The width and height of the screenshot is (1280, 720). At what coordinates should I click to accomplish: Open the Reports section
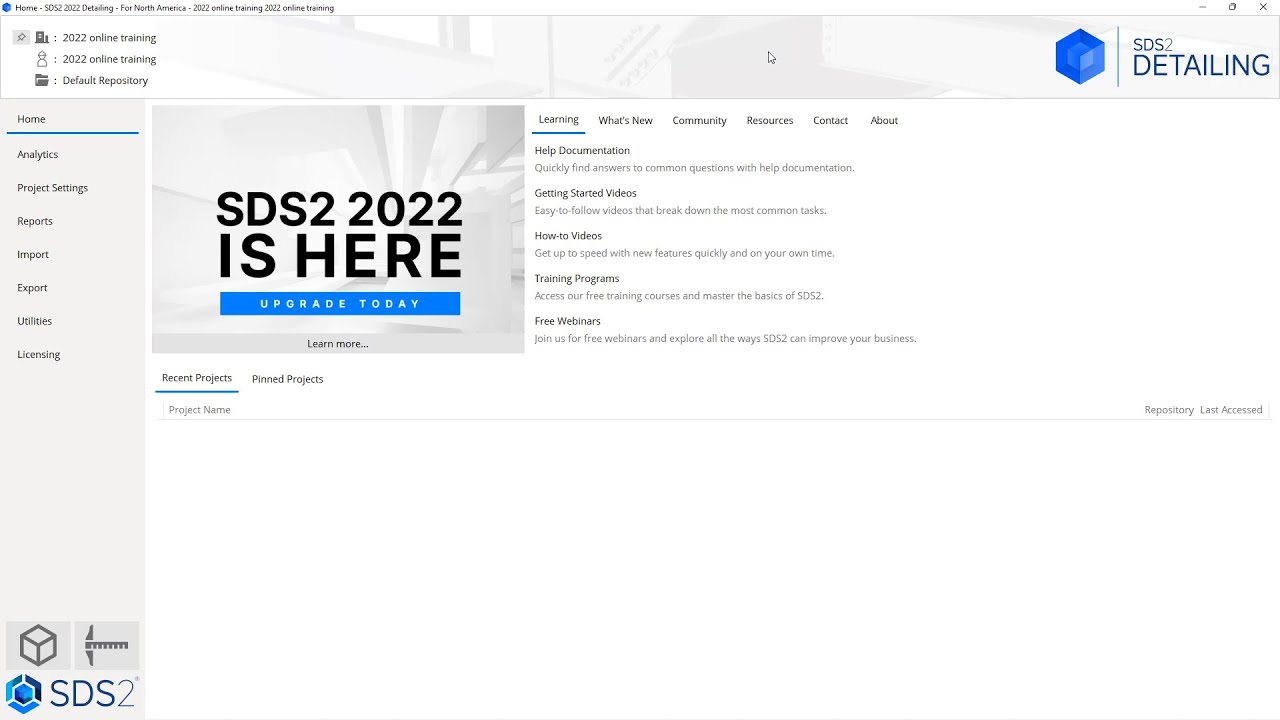[35, 221]
